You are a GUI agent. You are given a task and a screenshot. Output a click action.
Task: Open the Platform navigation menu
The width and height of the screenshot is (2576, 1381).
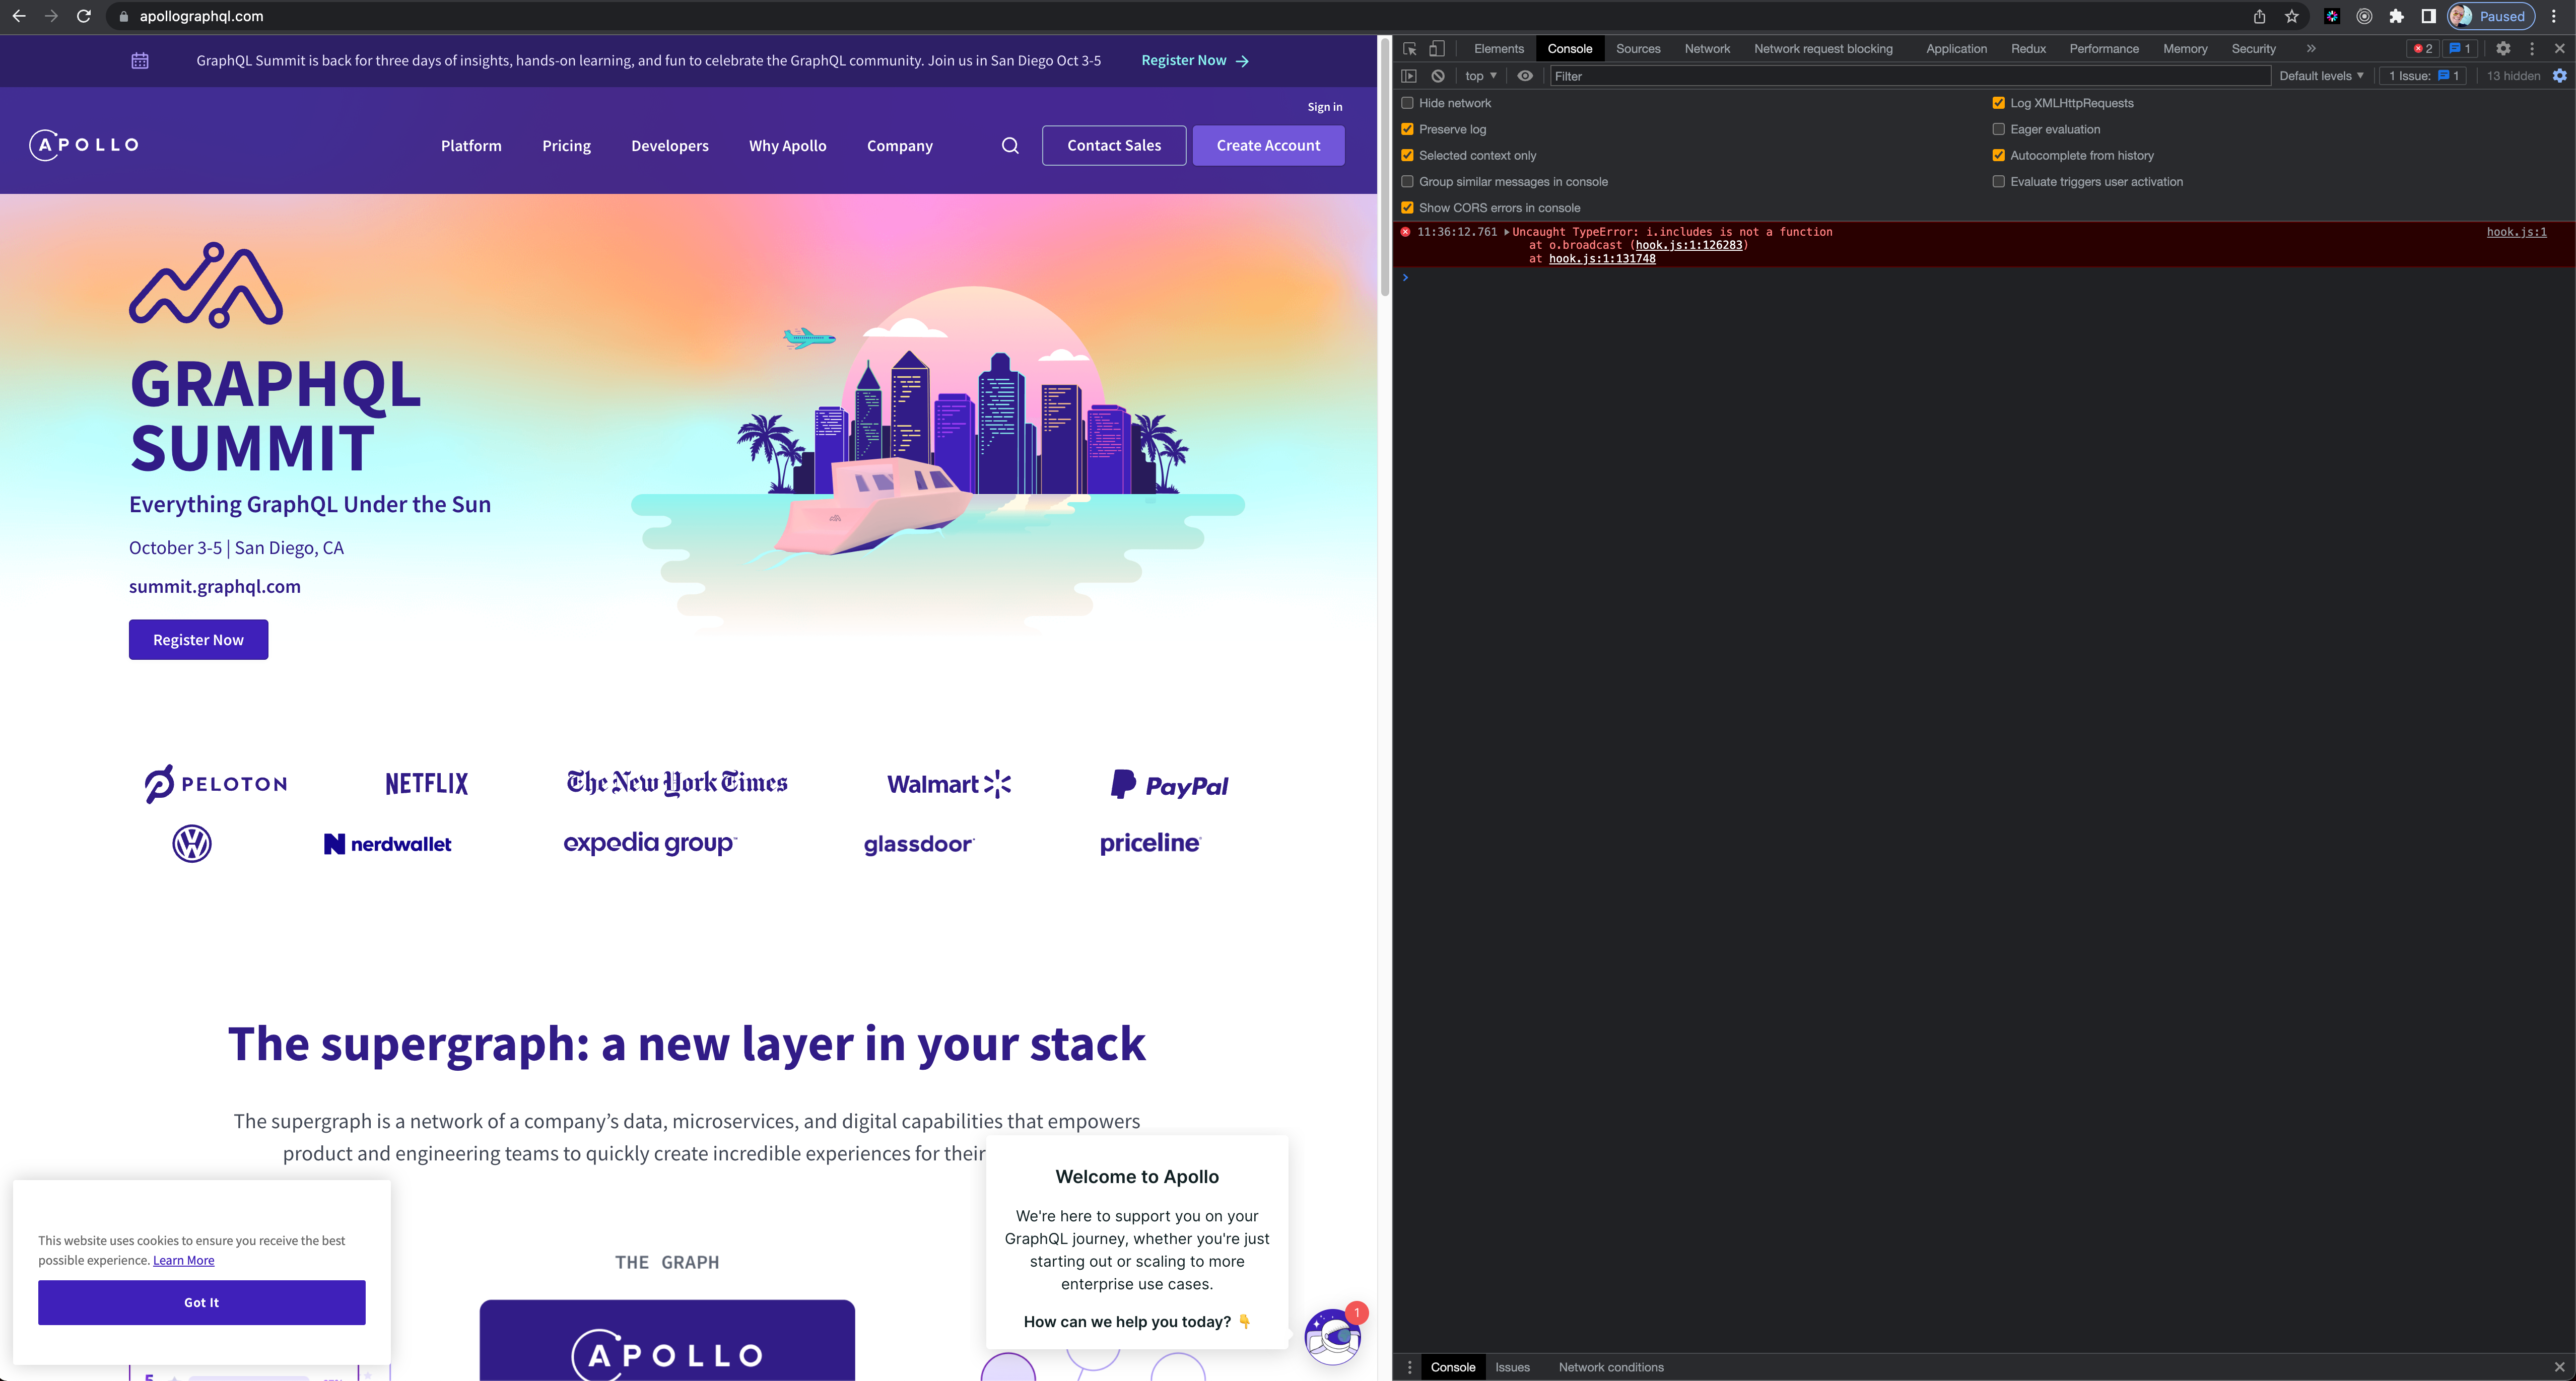[471, 145]
